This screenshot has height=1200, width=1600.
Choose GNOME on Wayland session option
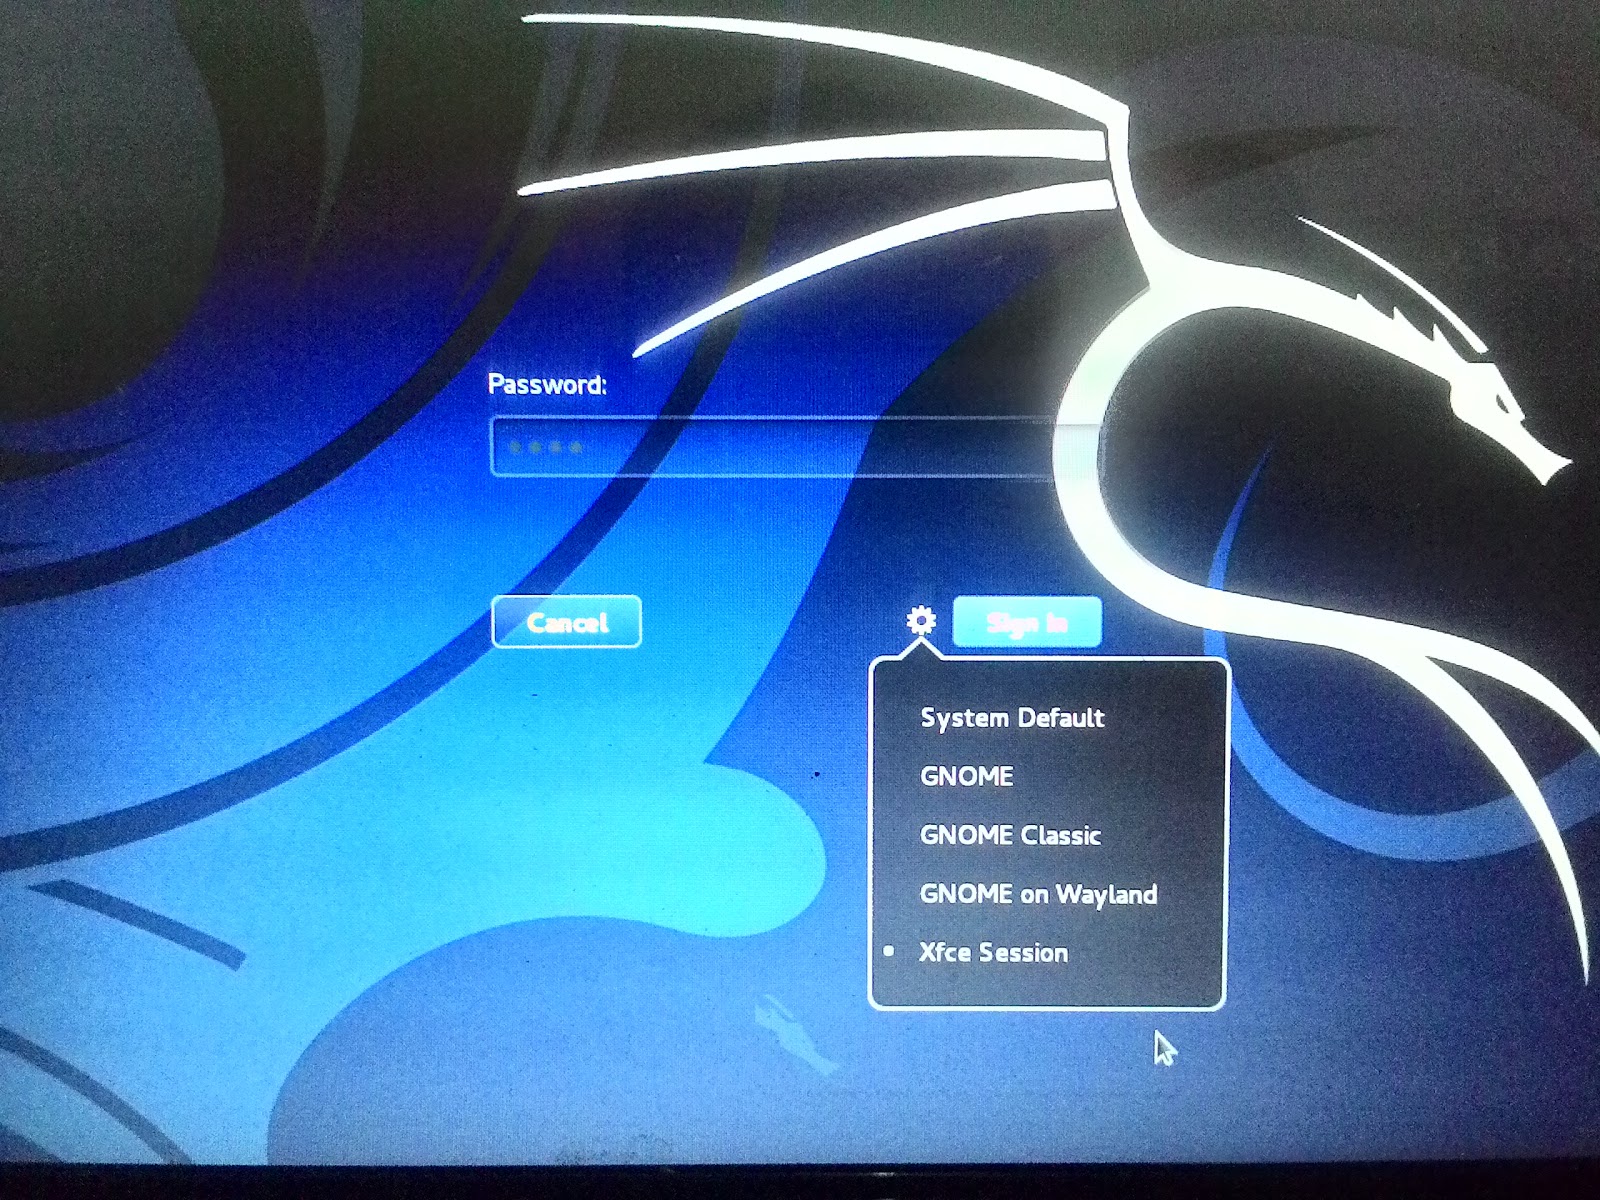(x=1038, y=894)
